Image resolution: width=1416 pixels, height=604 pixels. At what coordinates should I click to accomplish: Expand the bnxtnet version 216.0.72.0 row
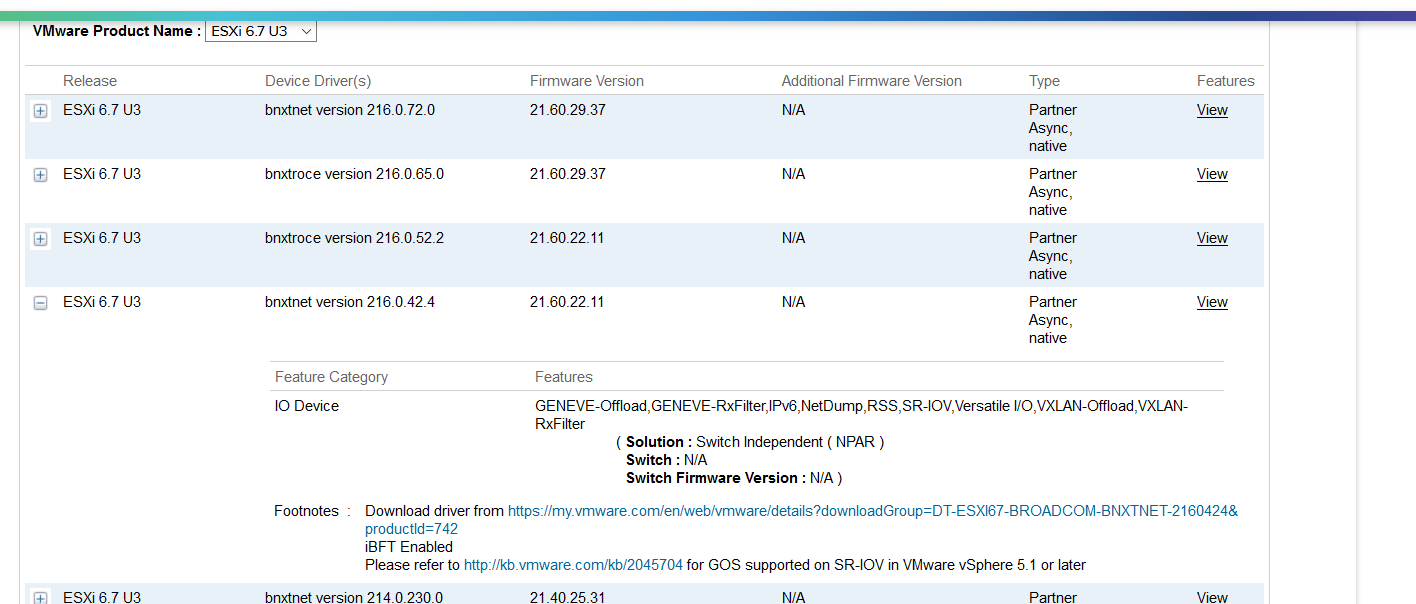(x=40, y=111)
